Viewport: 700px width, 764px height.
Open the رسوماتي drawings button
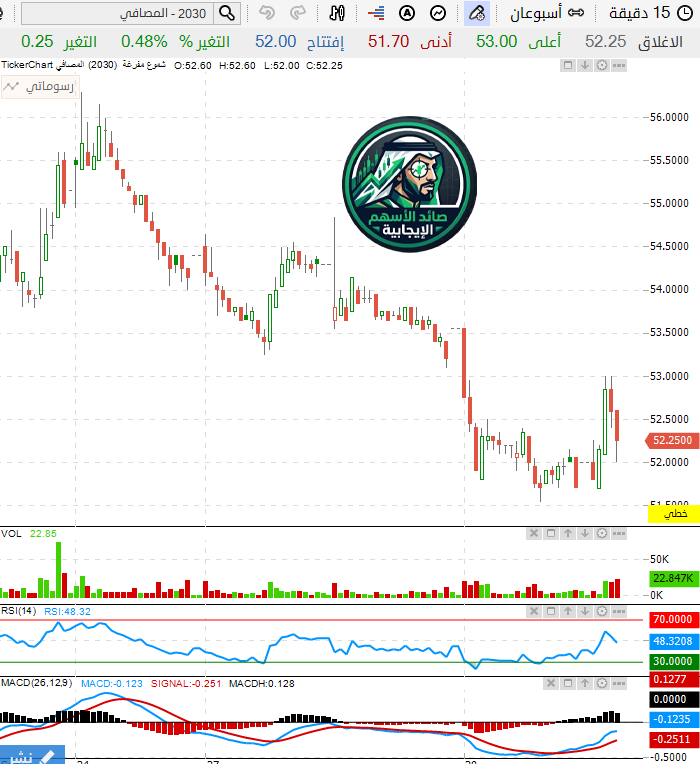(x=40, y=87)
